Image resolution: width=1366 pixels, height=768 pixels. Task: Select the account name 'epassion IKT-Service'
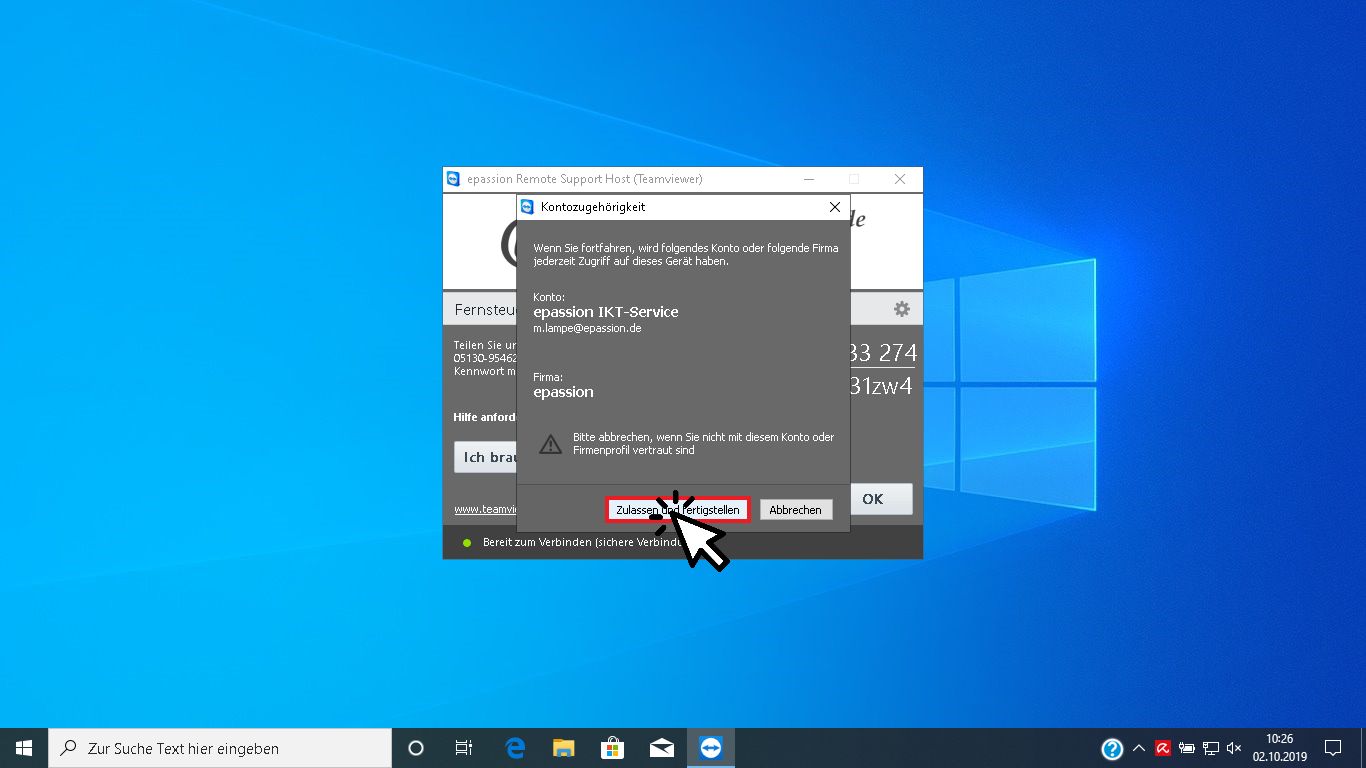(x=606, y=312)
